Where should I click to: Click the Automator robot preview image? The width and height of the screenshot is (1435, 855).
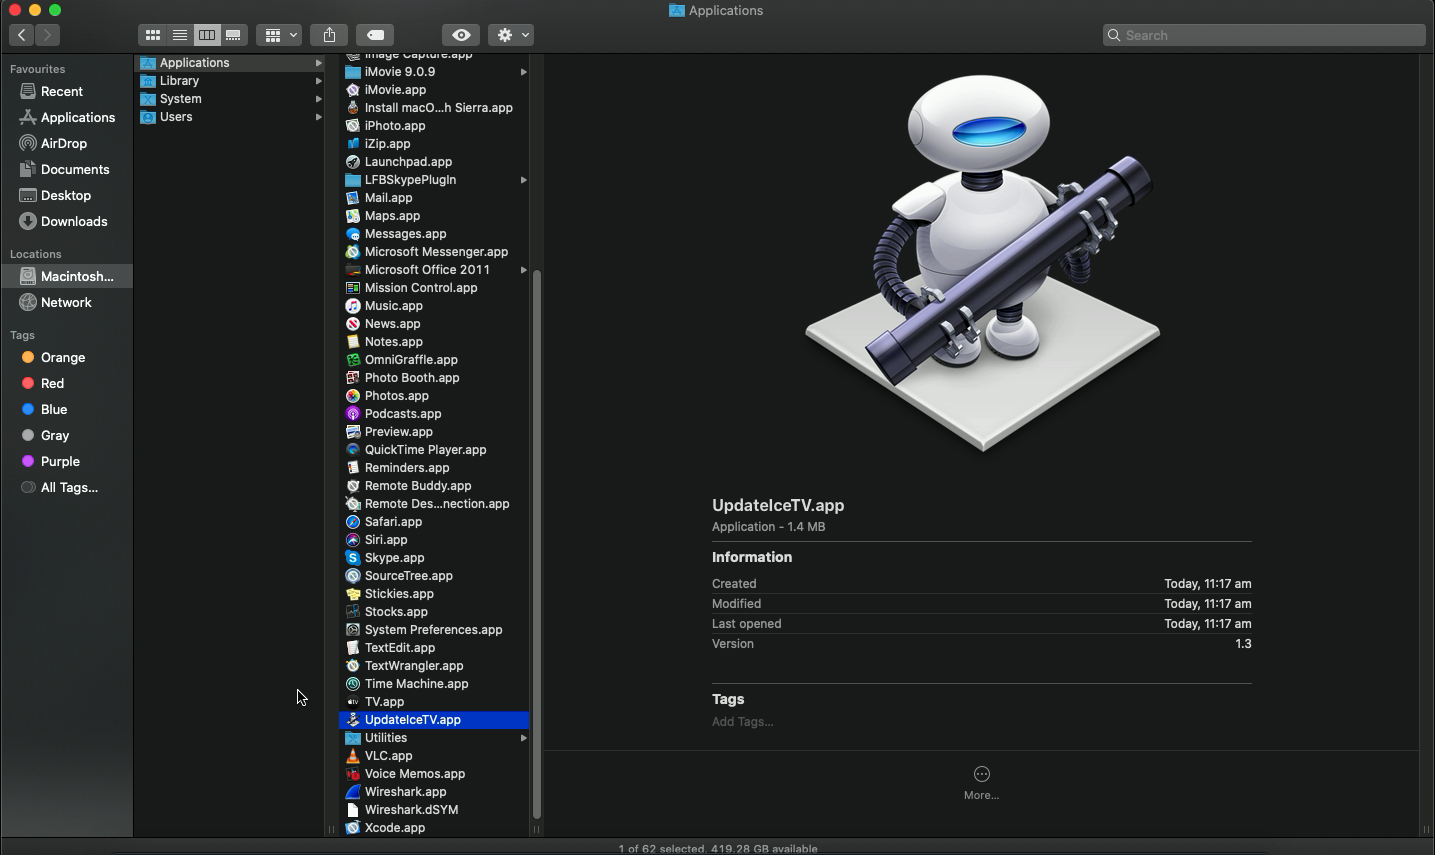click(984, 264)
